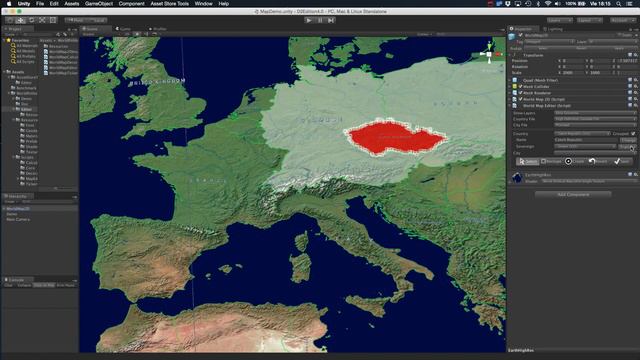Switch to the Profiler tab
This screenshot has height=360, width=640.
click(159, 29)
